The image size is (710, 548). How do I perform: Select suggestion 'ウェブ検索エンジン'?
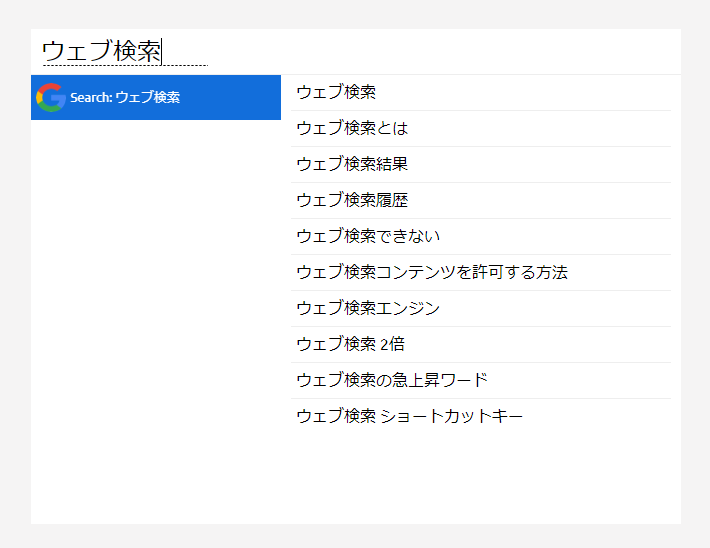coord(480,308)
